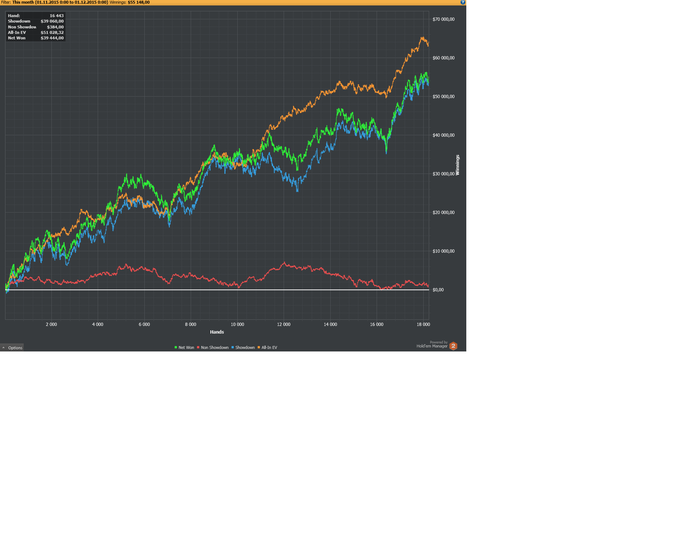Click the 12 000 x-axis label

click(284, 324)
